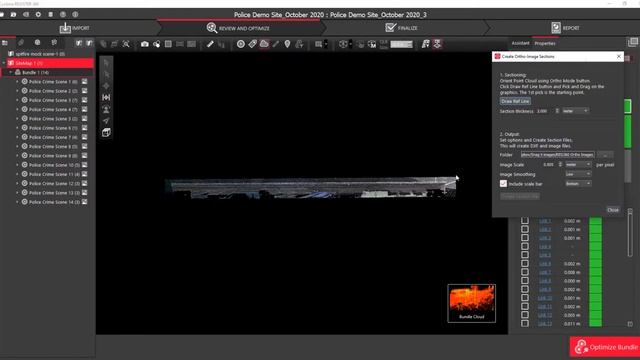Open the Image Smoothing dropdown
Image resolution: width=640 pixels, height=360 pixels.
tap(578, 174)
